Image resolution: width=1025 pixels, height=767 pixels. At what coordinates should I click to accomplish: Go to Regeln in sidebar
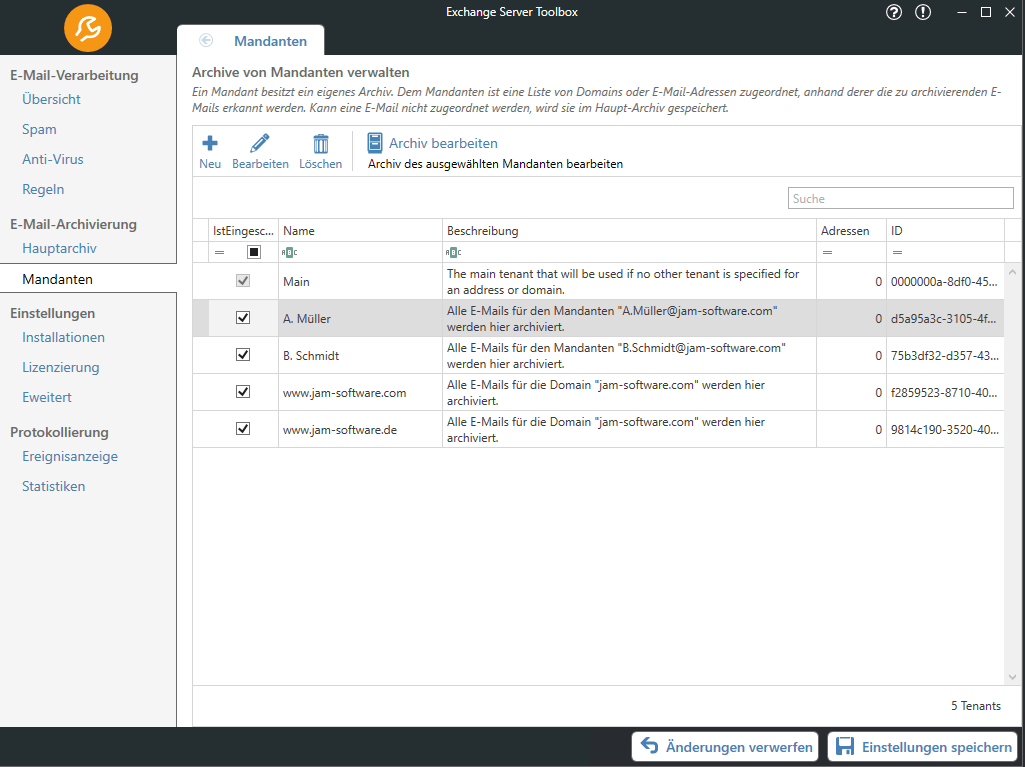(x=43, y=189)
